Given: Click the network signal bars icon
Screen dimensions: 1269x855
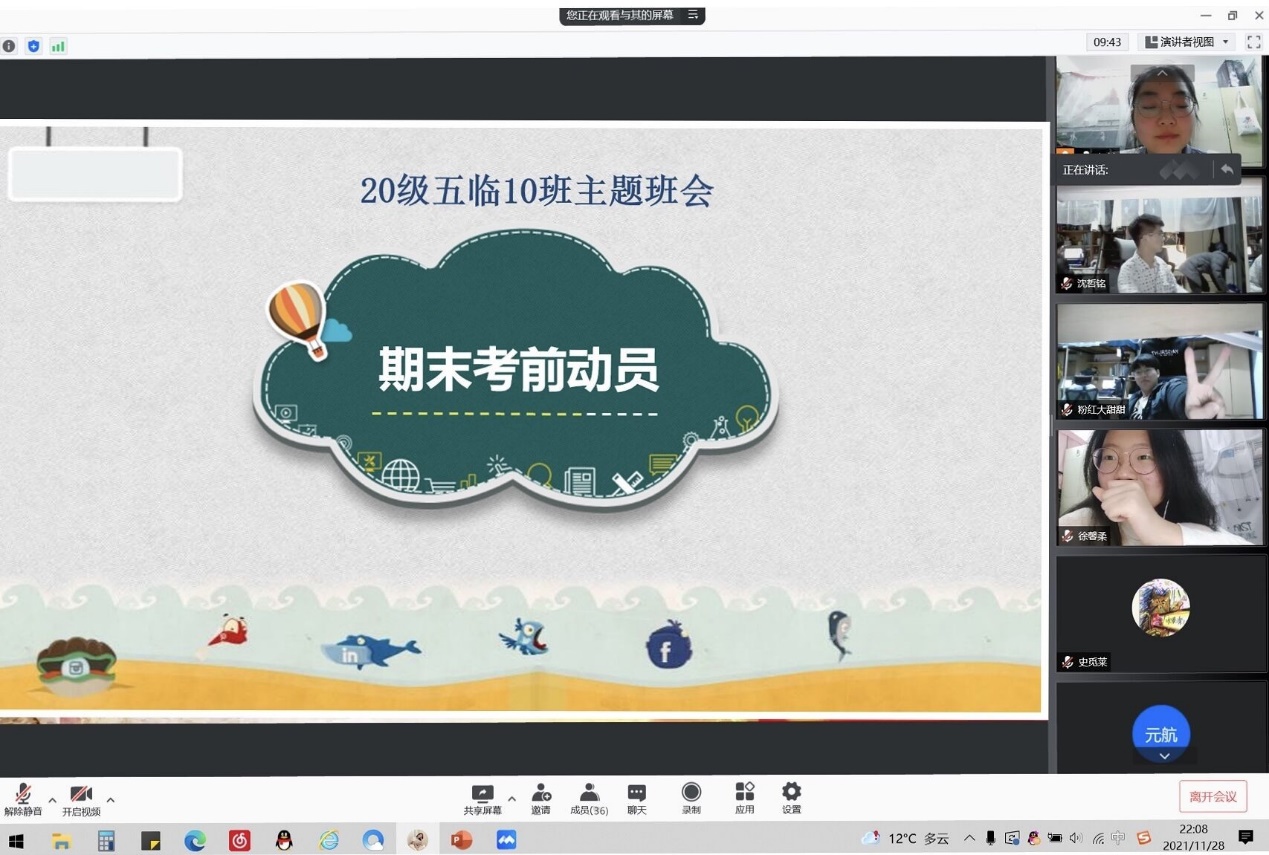Looking at the screenshot, I should pyautogui.click(x=58, y=46).
